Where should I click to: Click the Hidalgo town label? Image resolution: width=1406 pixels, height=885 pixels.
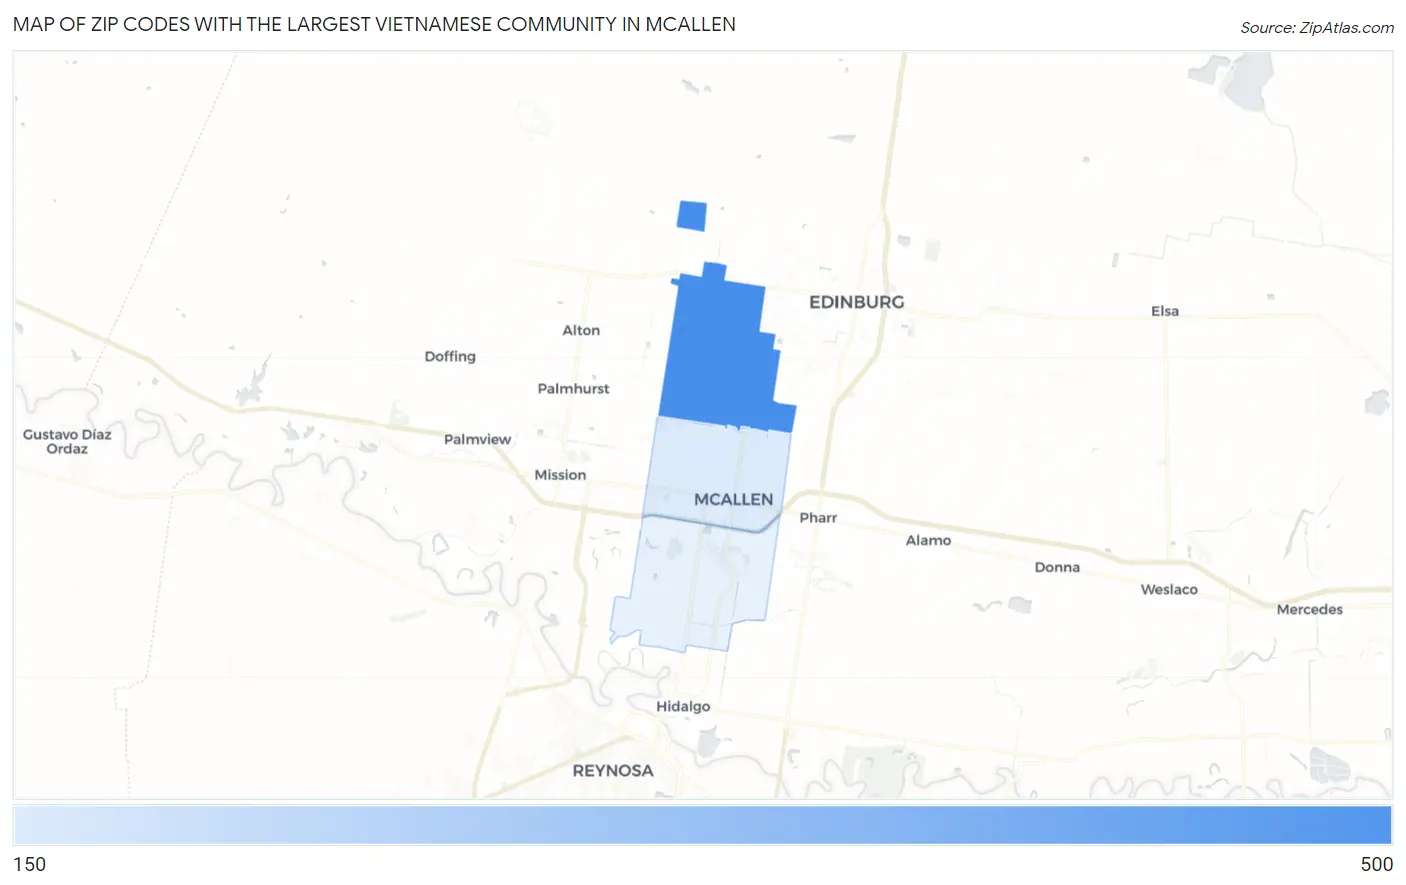[x=684, y=705]
